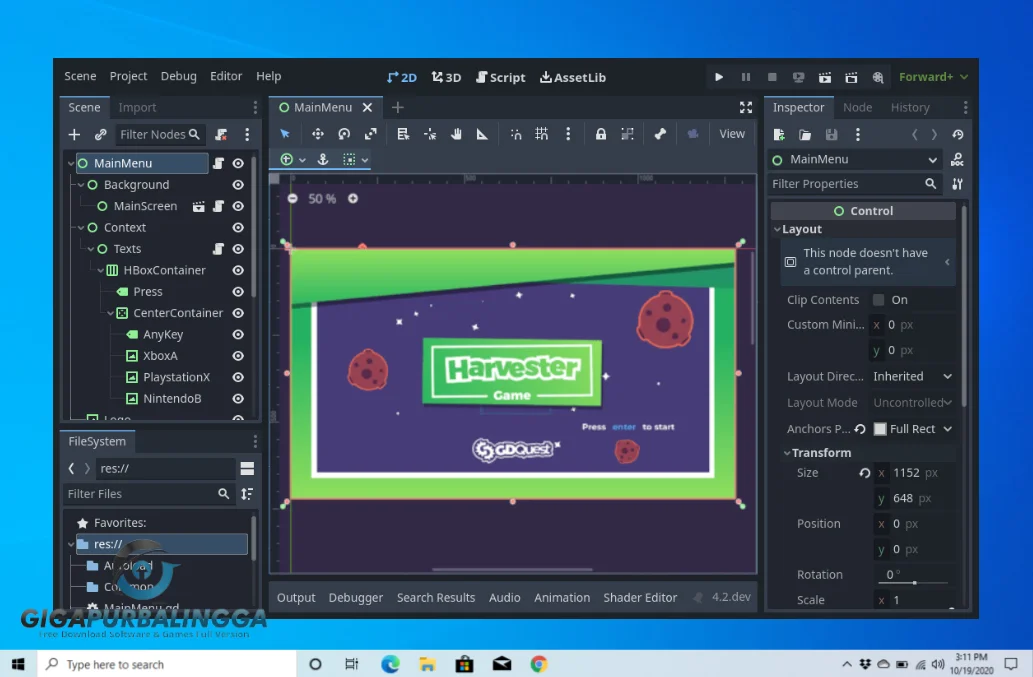The image size is (1033, 677).
Task: Open the Forward+ renderer dropdown
Action: pos(932,76)
